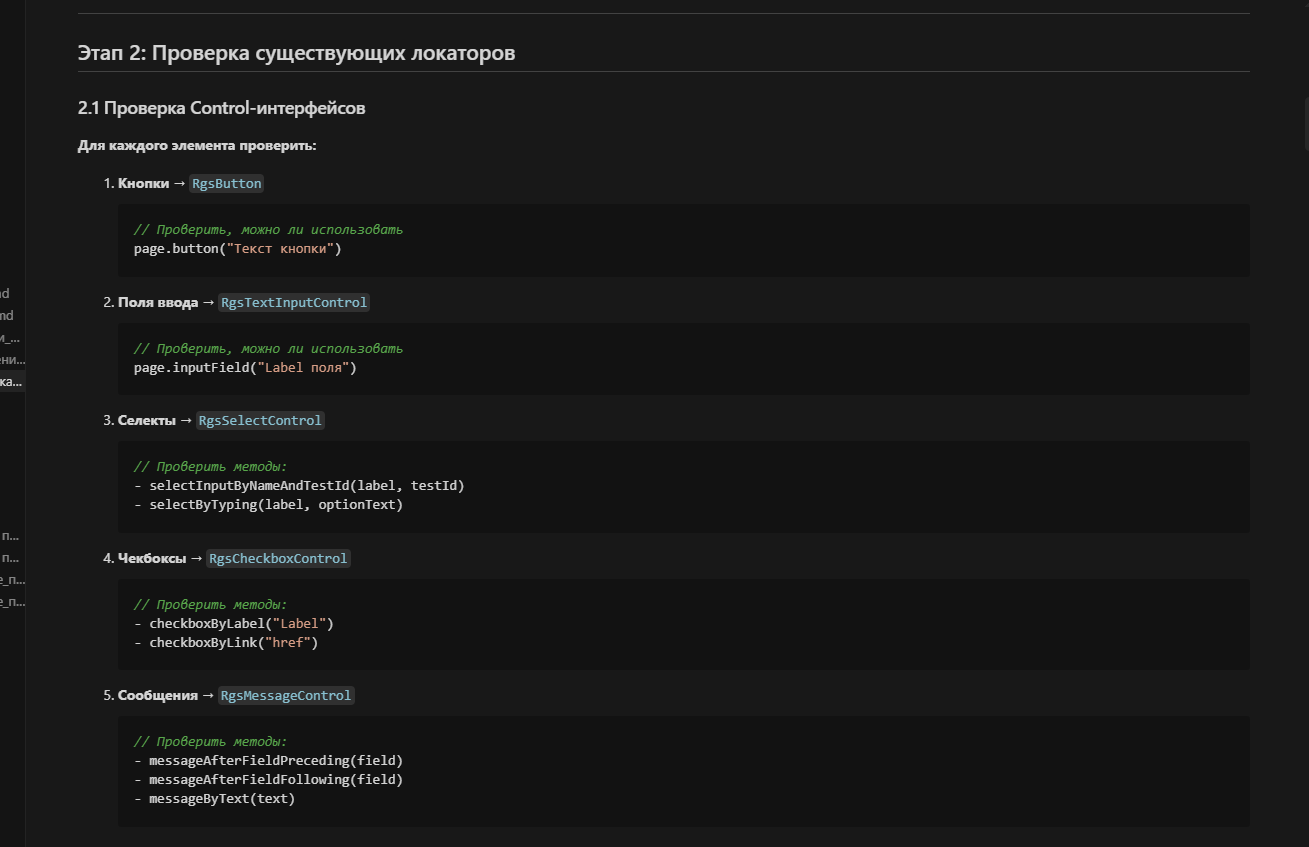Click the list label "Селекты"

pos(147,421)
